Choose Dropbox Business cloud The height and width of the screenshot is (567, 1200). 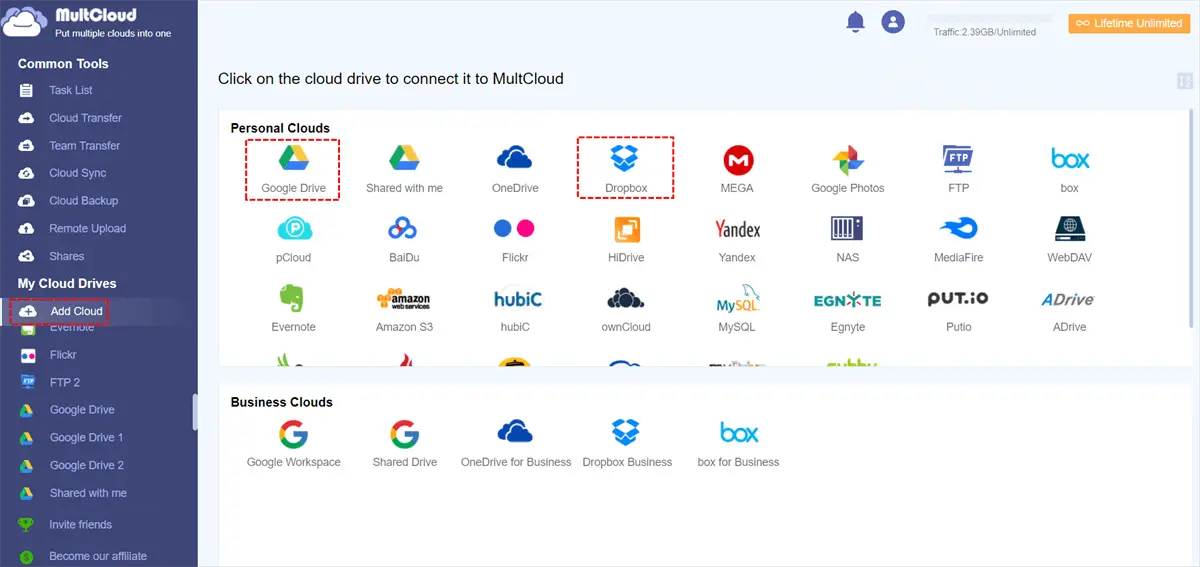(x=627, y=443)
